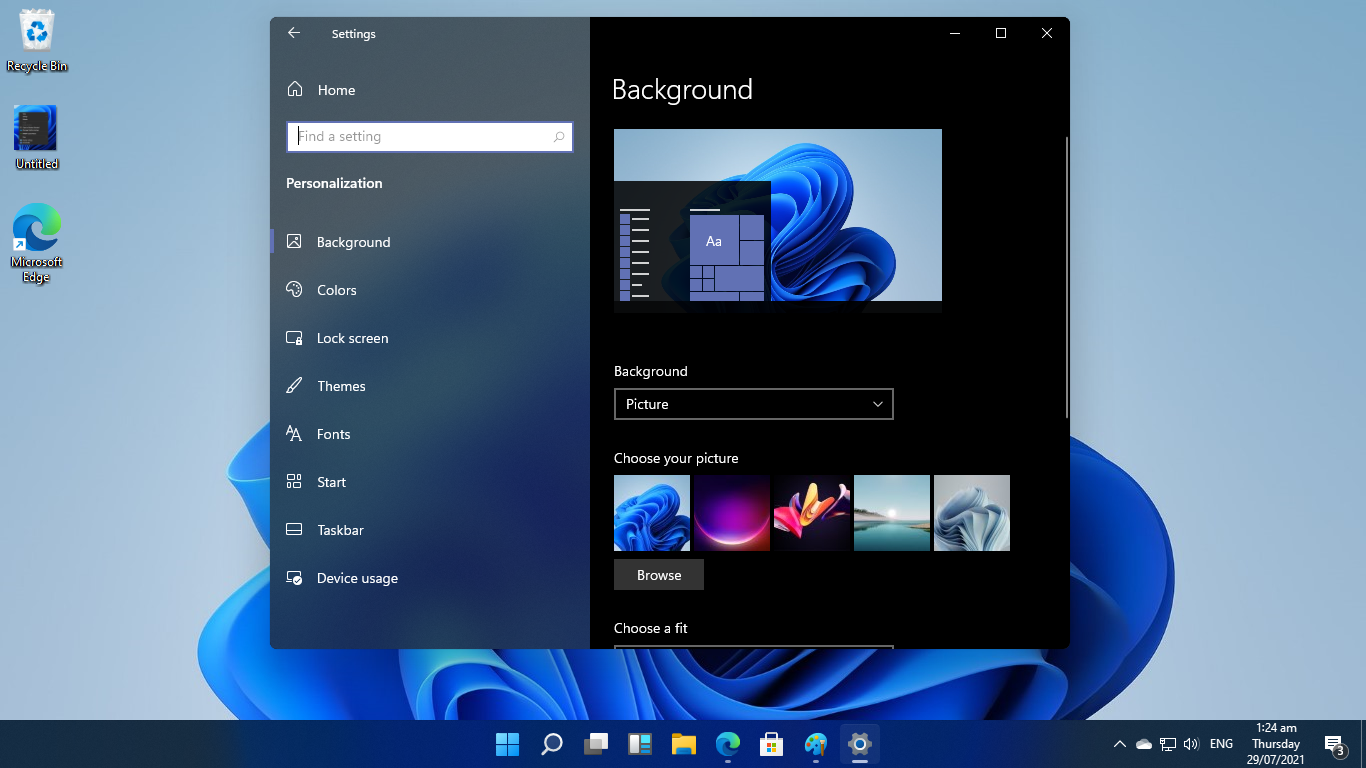Image resolution: width=1366 pixels, height=768 pixels.
Task: Click the Settings window vertical scrollbar
Action: [1066, 277]
